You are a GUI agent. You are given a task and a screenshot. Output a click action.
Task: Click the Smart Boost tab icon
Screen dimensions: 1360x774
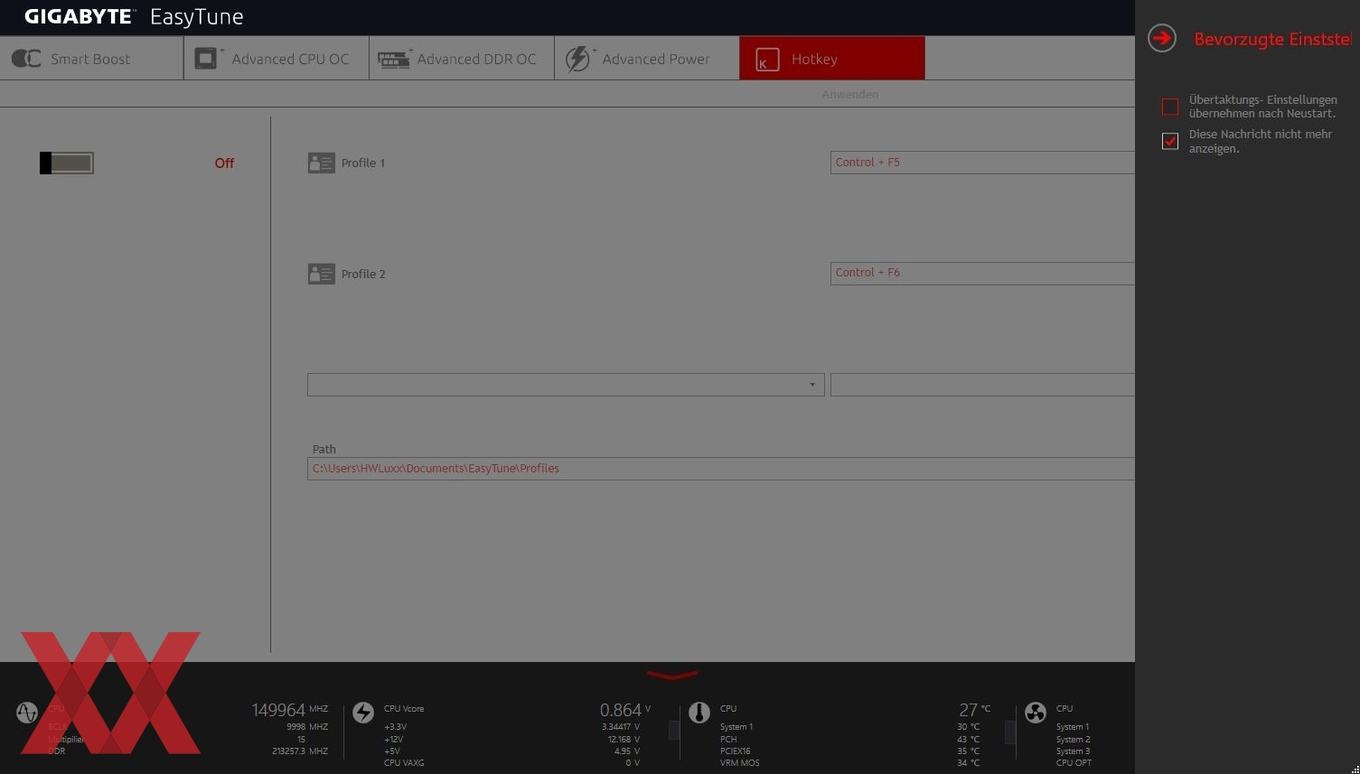tap(26, 59)
